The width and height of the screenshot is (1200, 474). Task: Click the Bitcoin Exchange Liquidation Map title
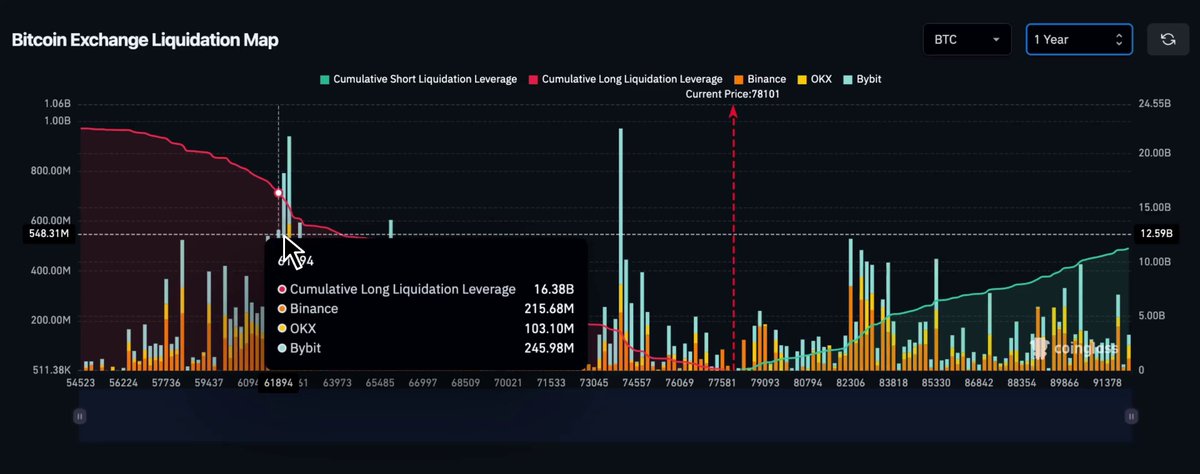click(145, 40)
